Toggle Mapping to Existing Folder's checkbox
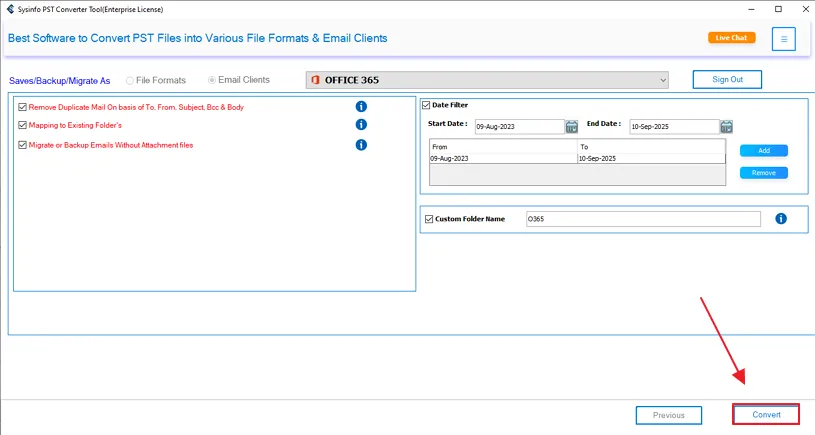Screen dimensions: 815x435 coord(22,126)
